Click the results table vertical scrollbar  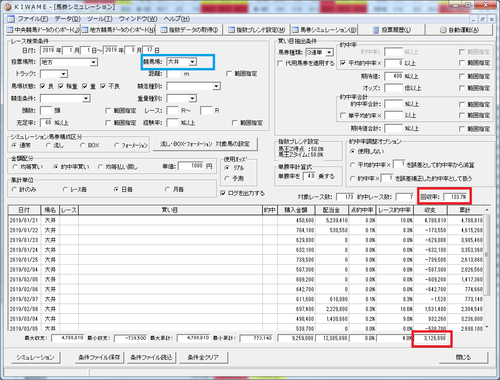point(487,269)
